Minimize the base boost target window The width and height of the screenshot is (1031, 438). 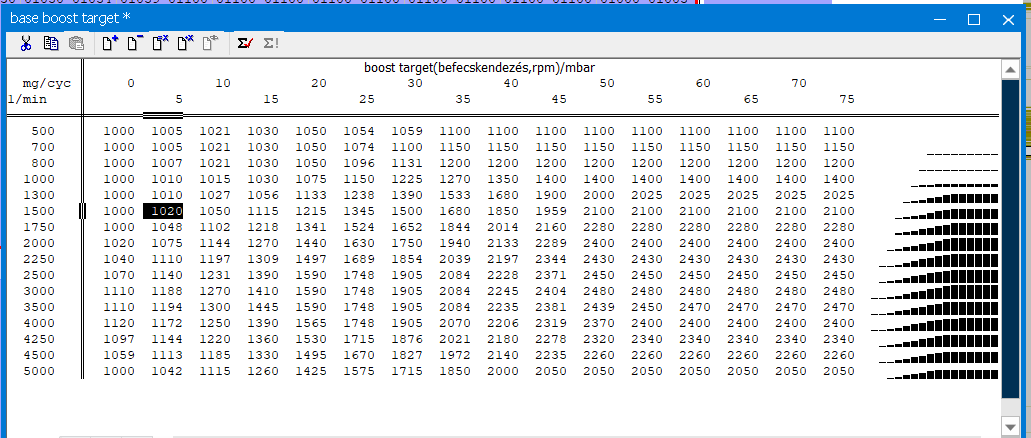point(938,18)
